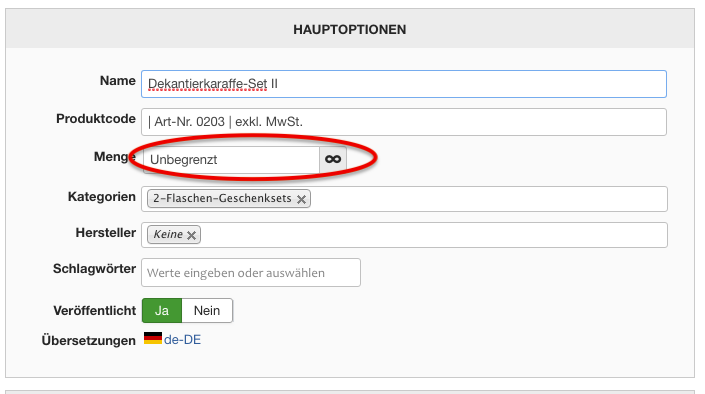Screen dimensions: 705x394
Task: Click the Name label
Action: pyautogui.click(x=117, y=81)
